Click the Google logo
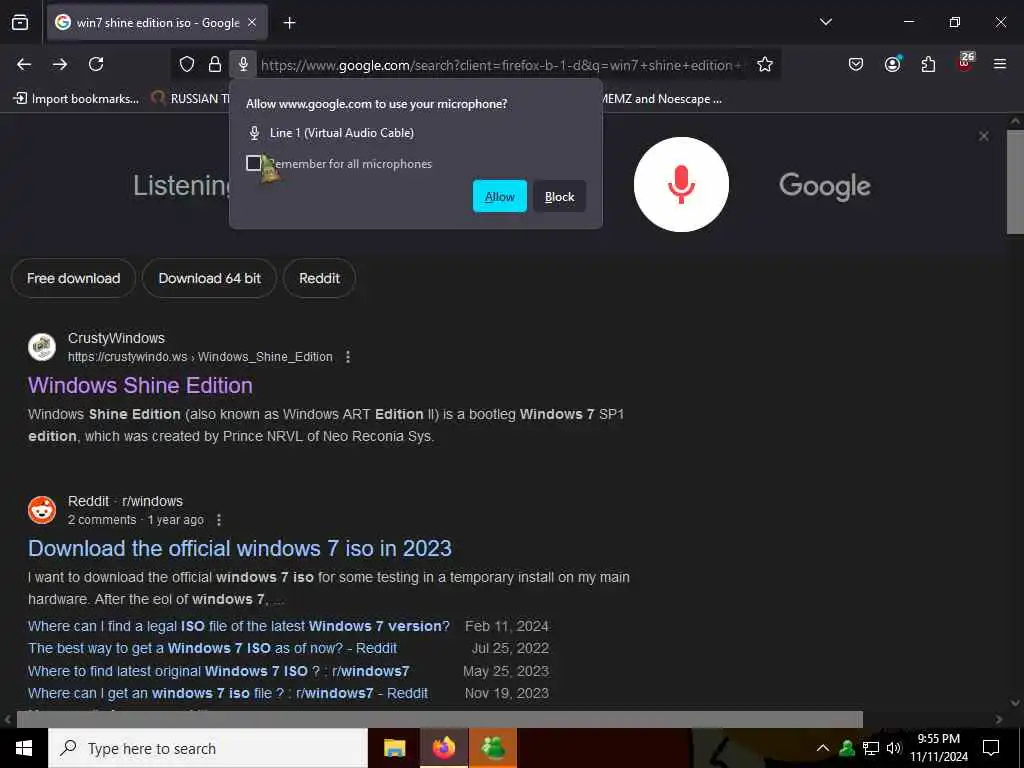The height and width of the screenshot is (768, 1024). (x=824, y=186)
